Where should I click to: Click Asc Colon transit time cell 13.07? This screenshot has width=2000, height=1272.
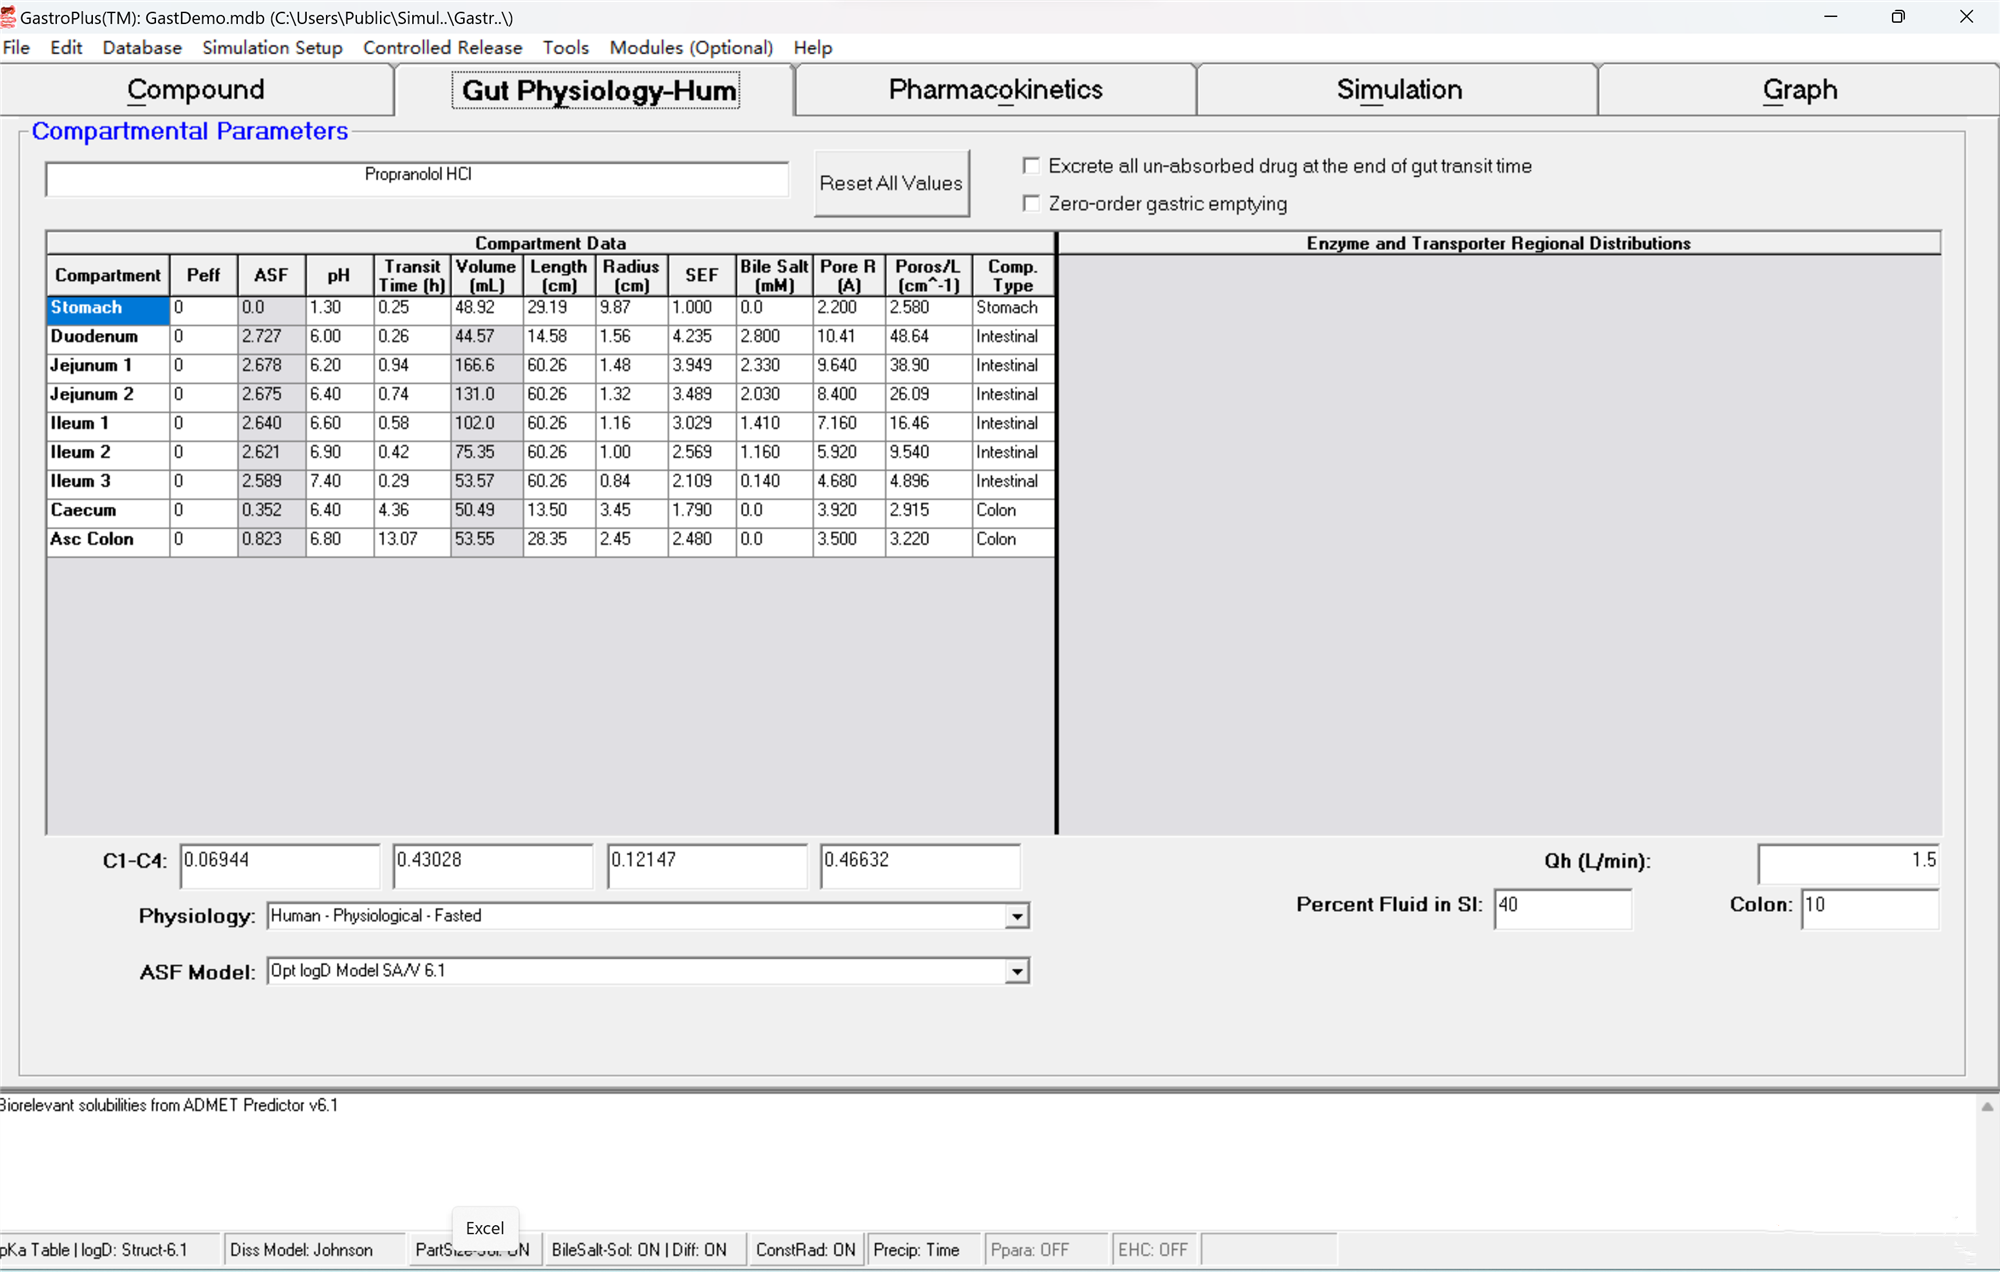[x=412, y=540]
